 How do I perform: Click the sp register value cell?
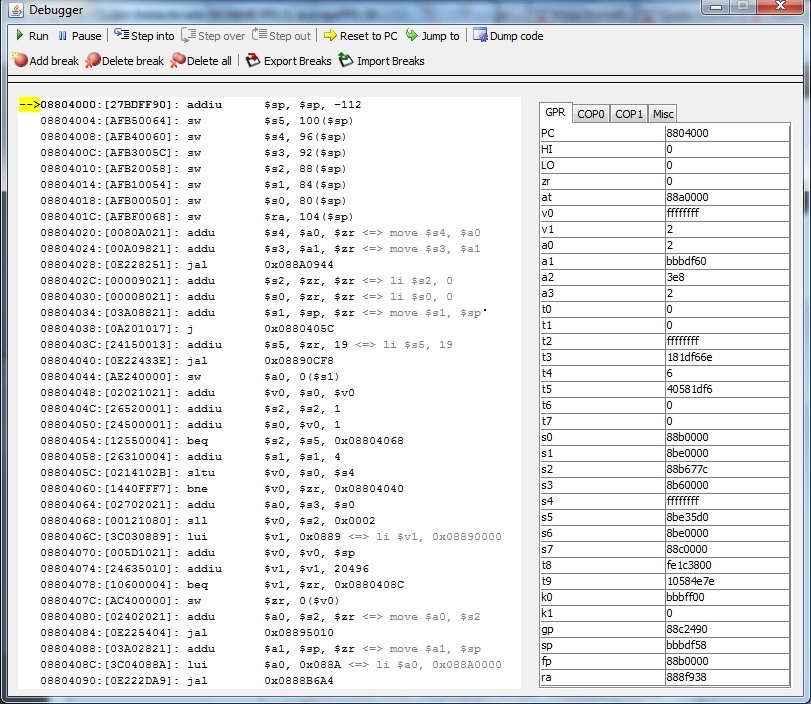(725, 646)
